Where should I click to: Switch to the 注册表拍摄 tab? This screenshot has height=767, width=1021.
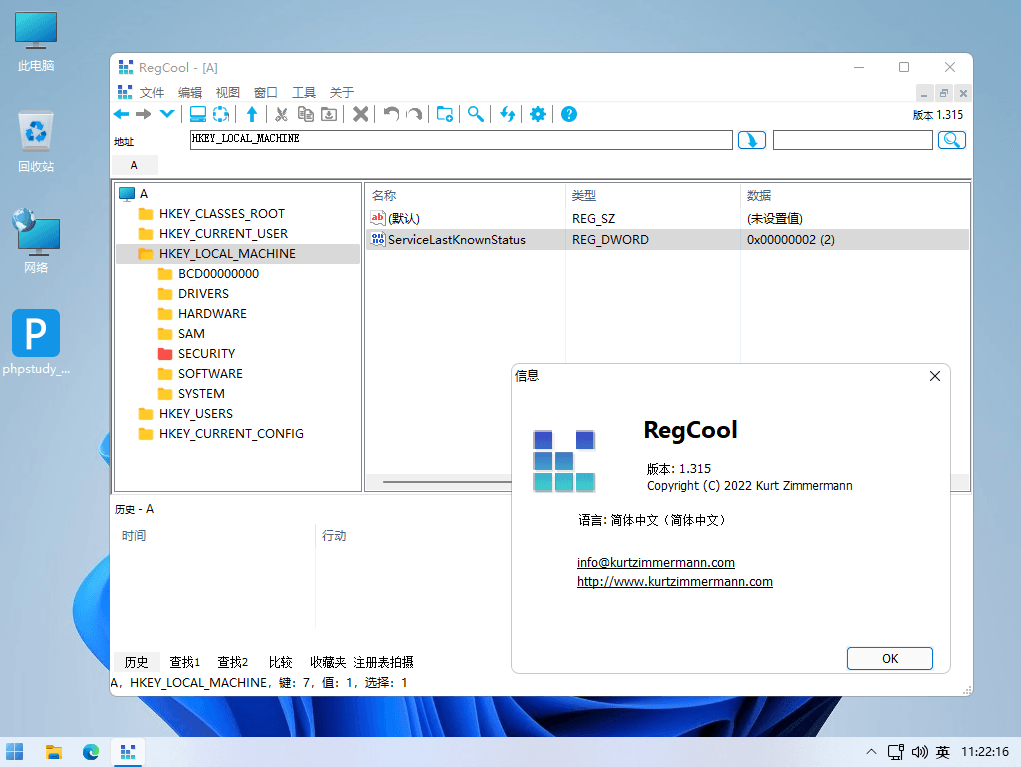[384, 662]
